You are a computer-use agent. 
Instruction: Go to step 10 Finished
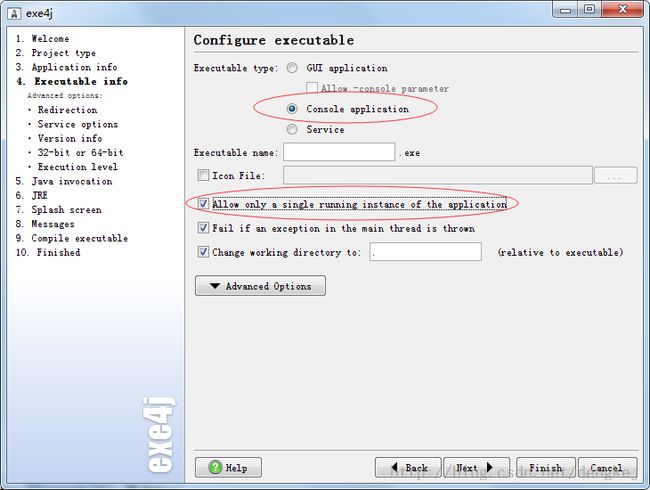pyautogui.click(x=48, y=252)
